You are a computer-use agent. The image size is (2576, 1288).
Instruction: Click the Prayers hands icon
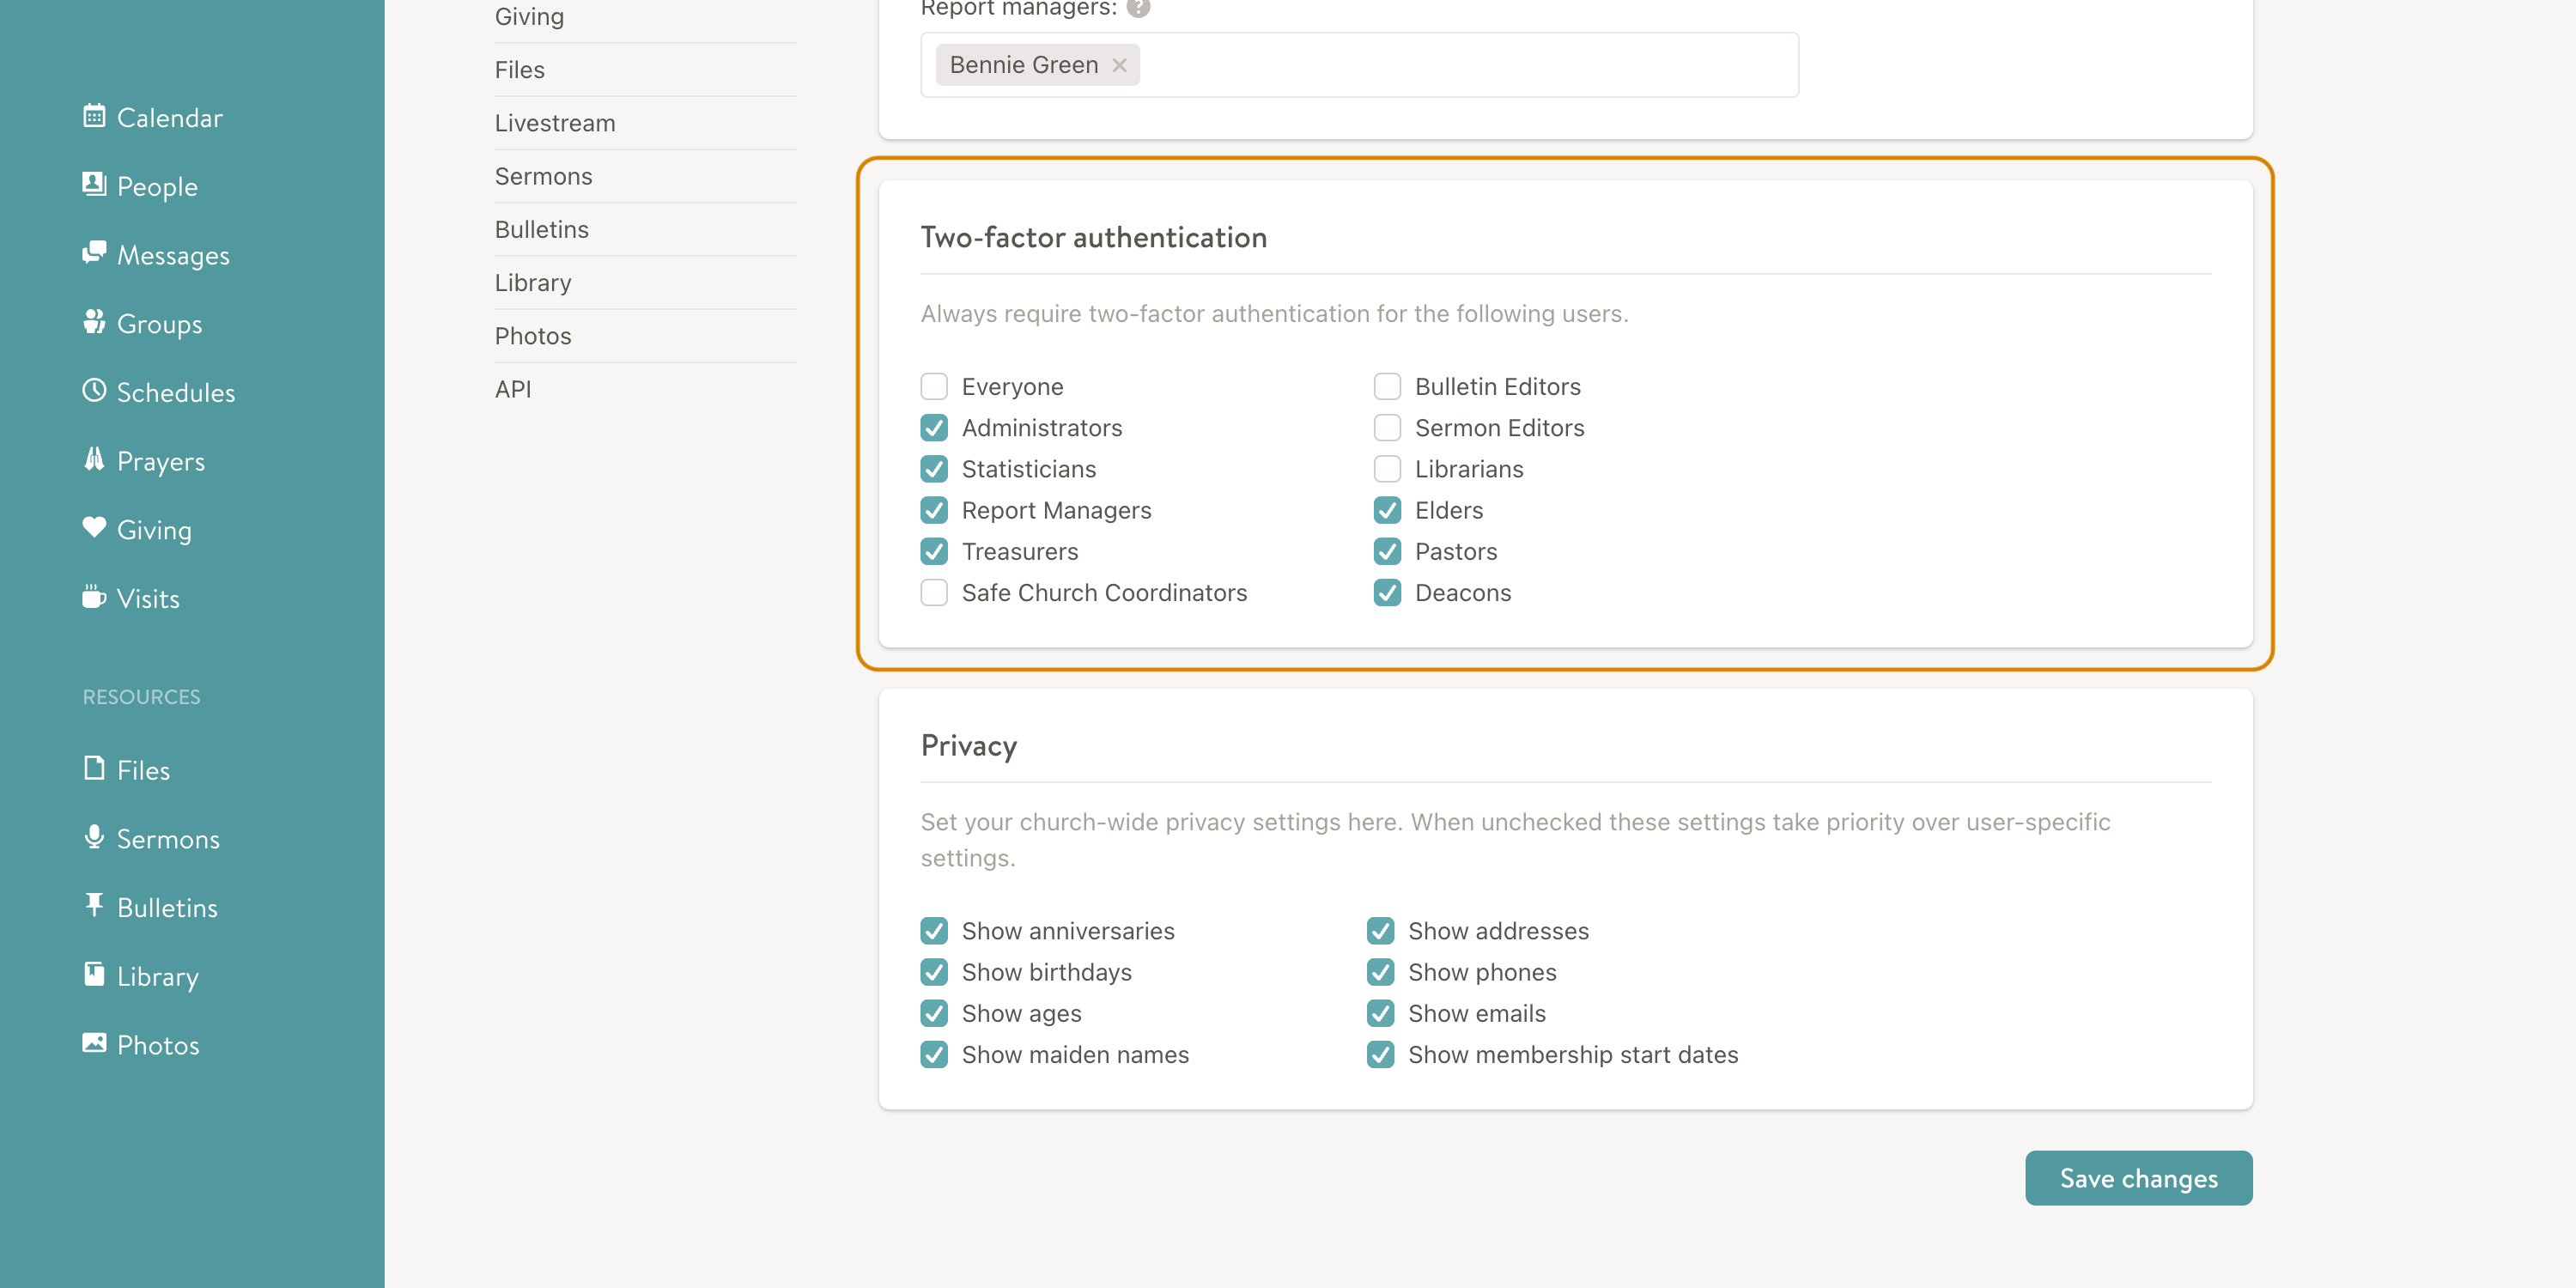point(94,460)
